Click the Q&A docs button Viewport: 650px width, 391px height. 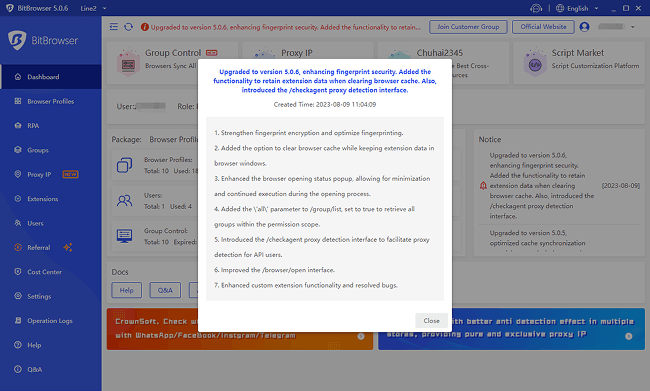165,290
